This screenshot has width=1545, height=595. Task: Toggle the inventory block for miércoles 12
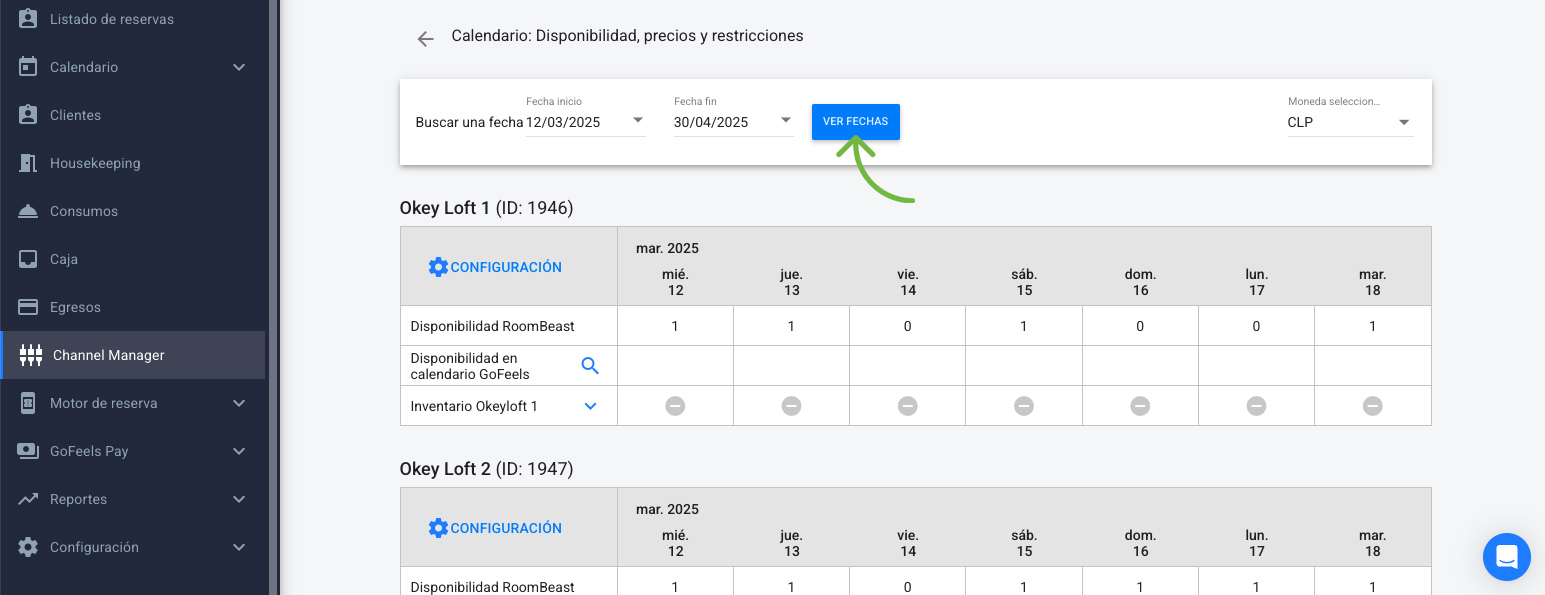[675, 406]
